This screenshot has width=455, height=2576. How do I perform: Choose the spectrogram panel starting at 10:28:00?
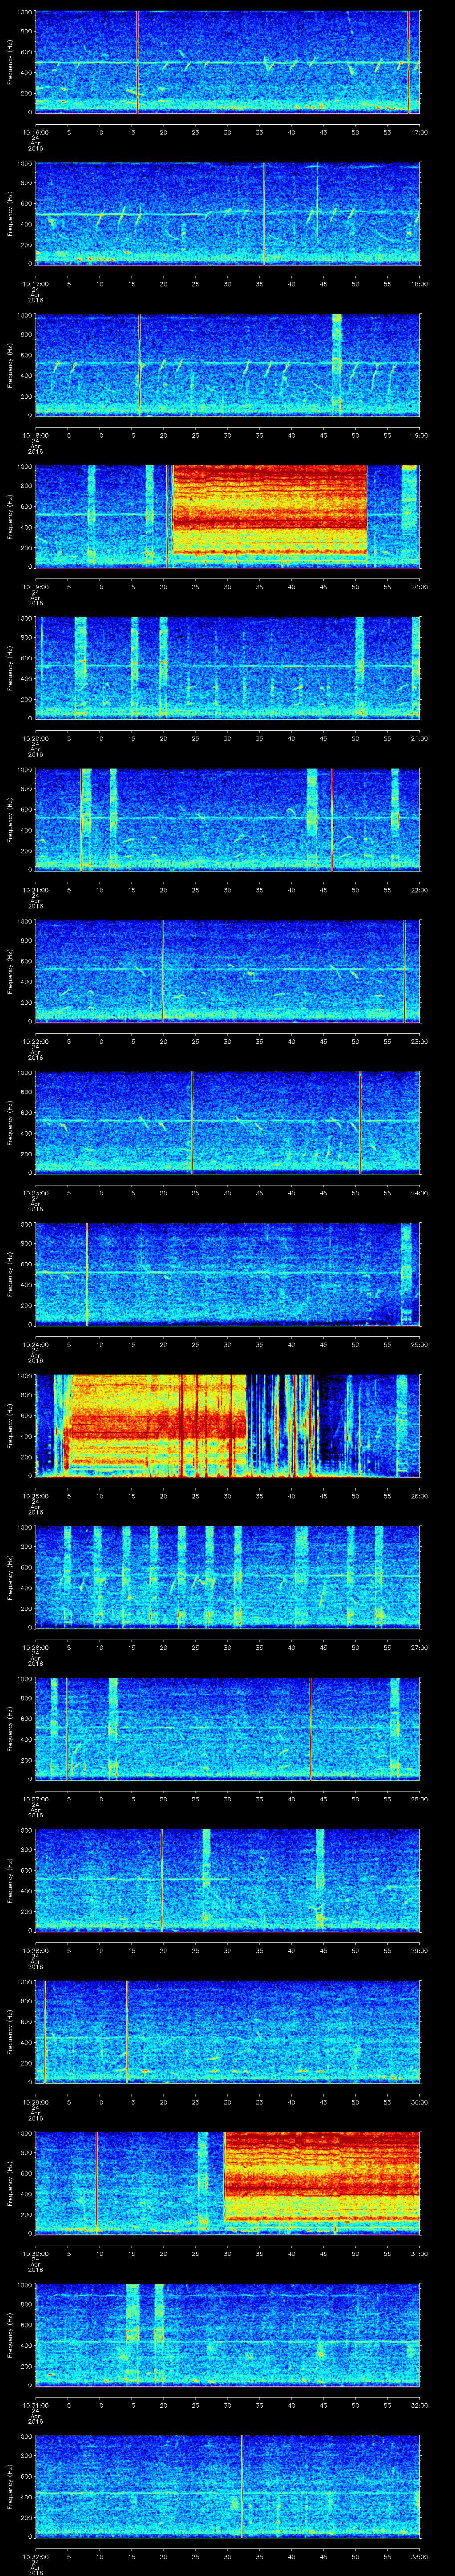click(x=227, y=1880)
